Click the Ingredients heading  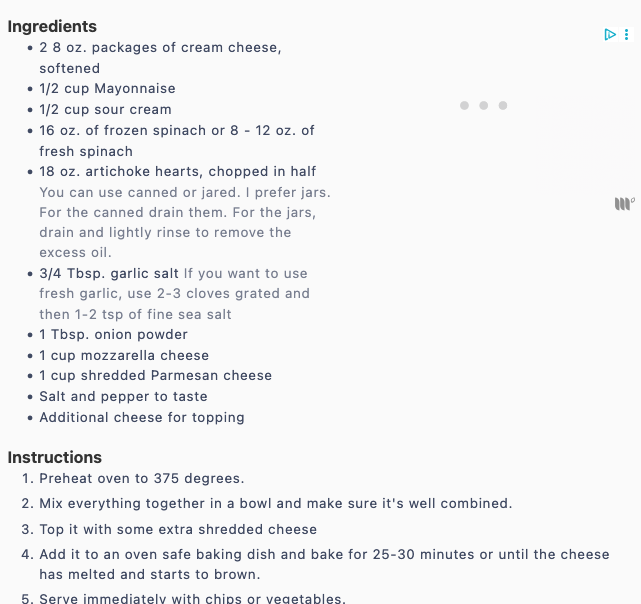pyautogui.click(x=52, y=26)
